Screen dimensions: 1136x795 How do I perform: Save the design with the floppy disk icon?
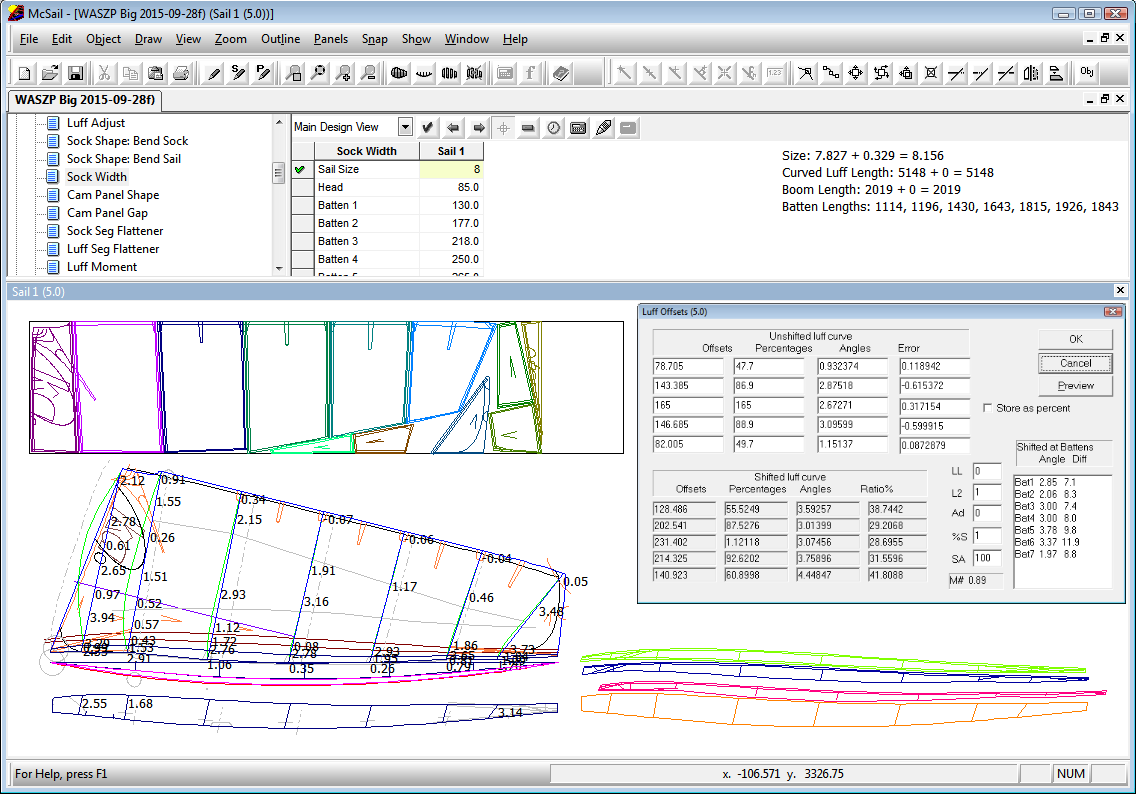tap(75, 73)
